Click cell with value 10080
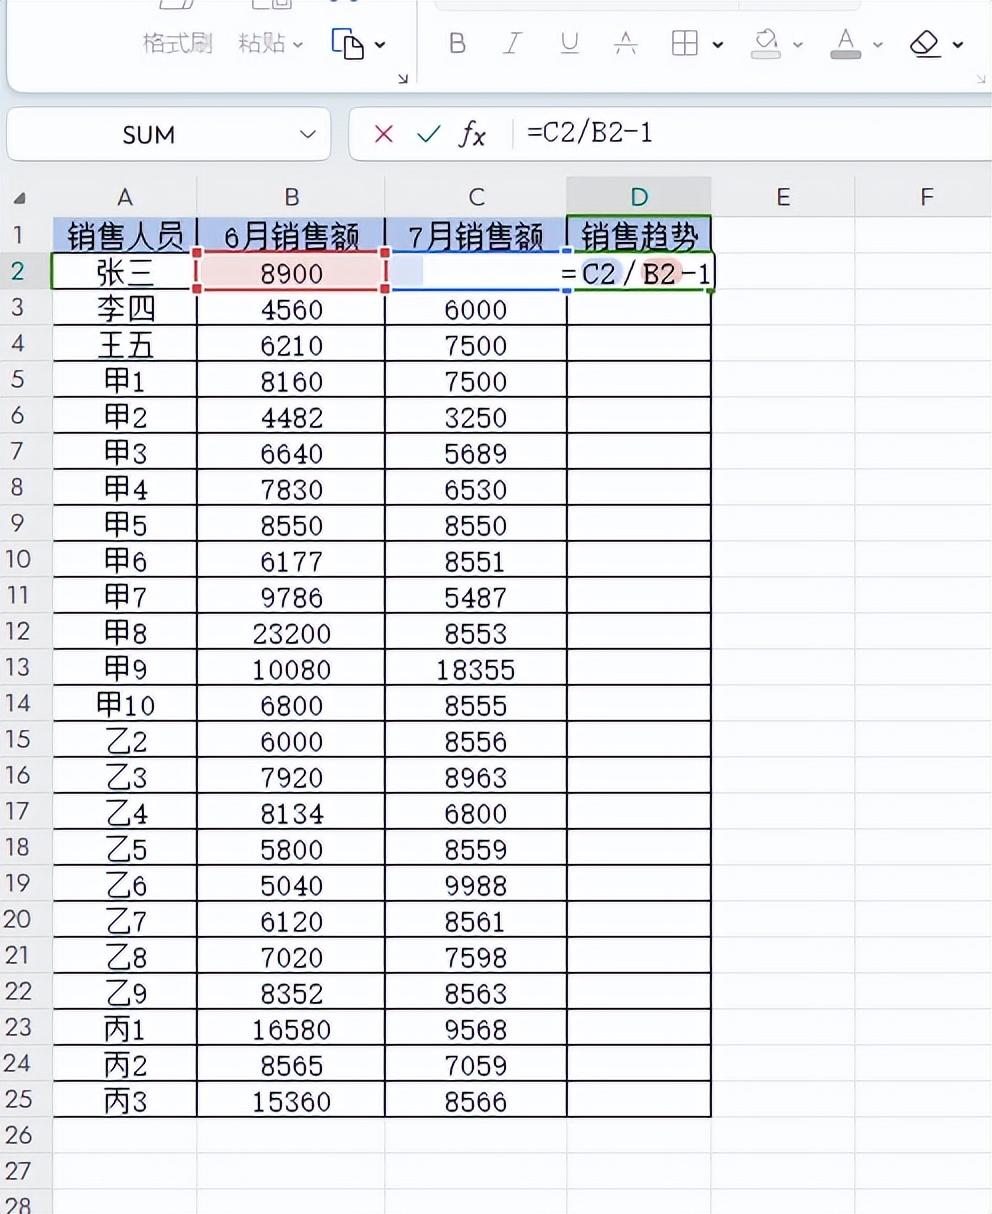The image size is (992, 1214). click(x=291, y=669)
